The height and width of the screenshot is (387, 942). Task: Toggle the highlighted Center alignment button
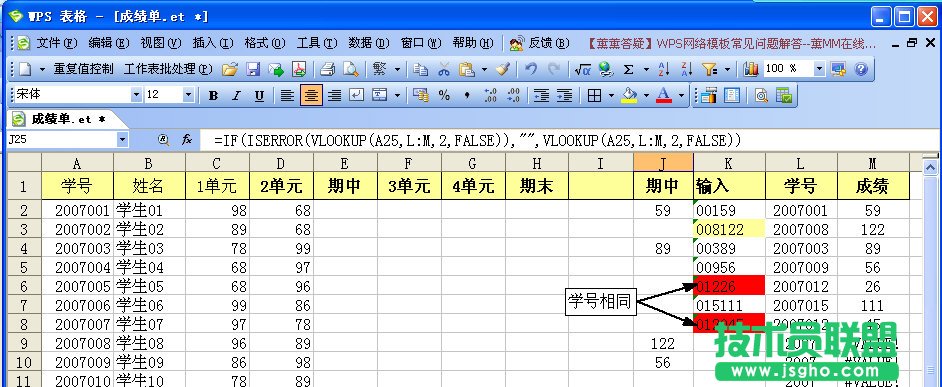(x=311, y=95)
